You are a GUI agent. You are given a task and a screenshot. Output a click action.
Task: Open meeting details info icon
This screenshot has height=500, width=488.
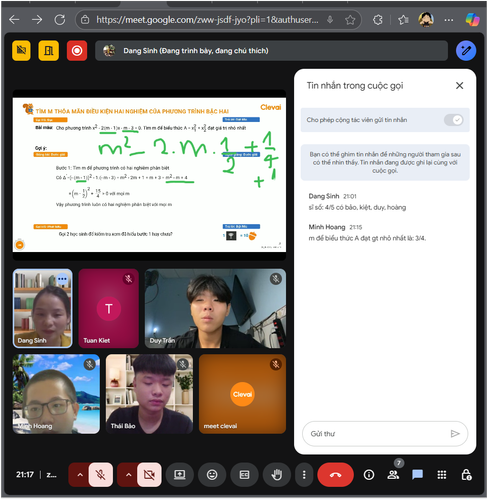[x=369, y=475]
